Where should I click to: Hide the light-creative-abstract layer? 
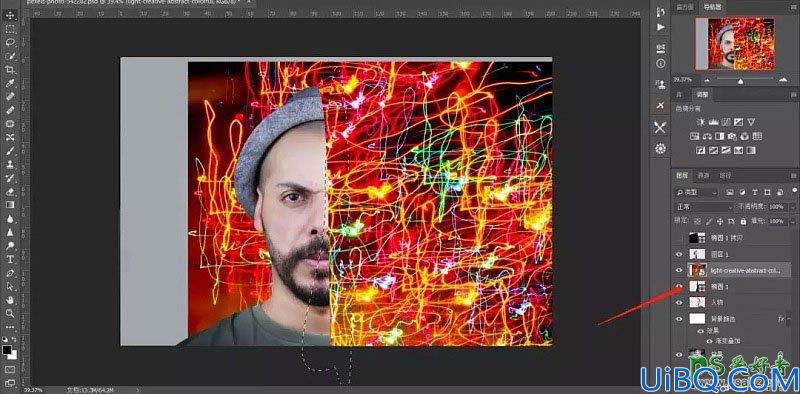pos(679,270)
